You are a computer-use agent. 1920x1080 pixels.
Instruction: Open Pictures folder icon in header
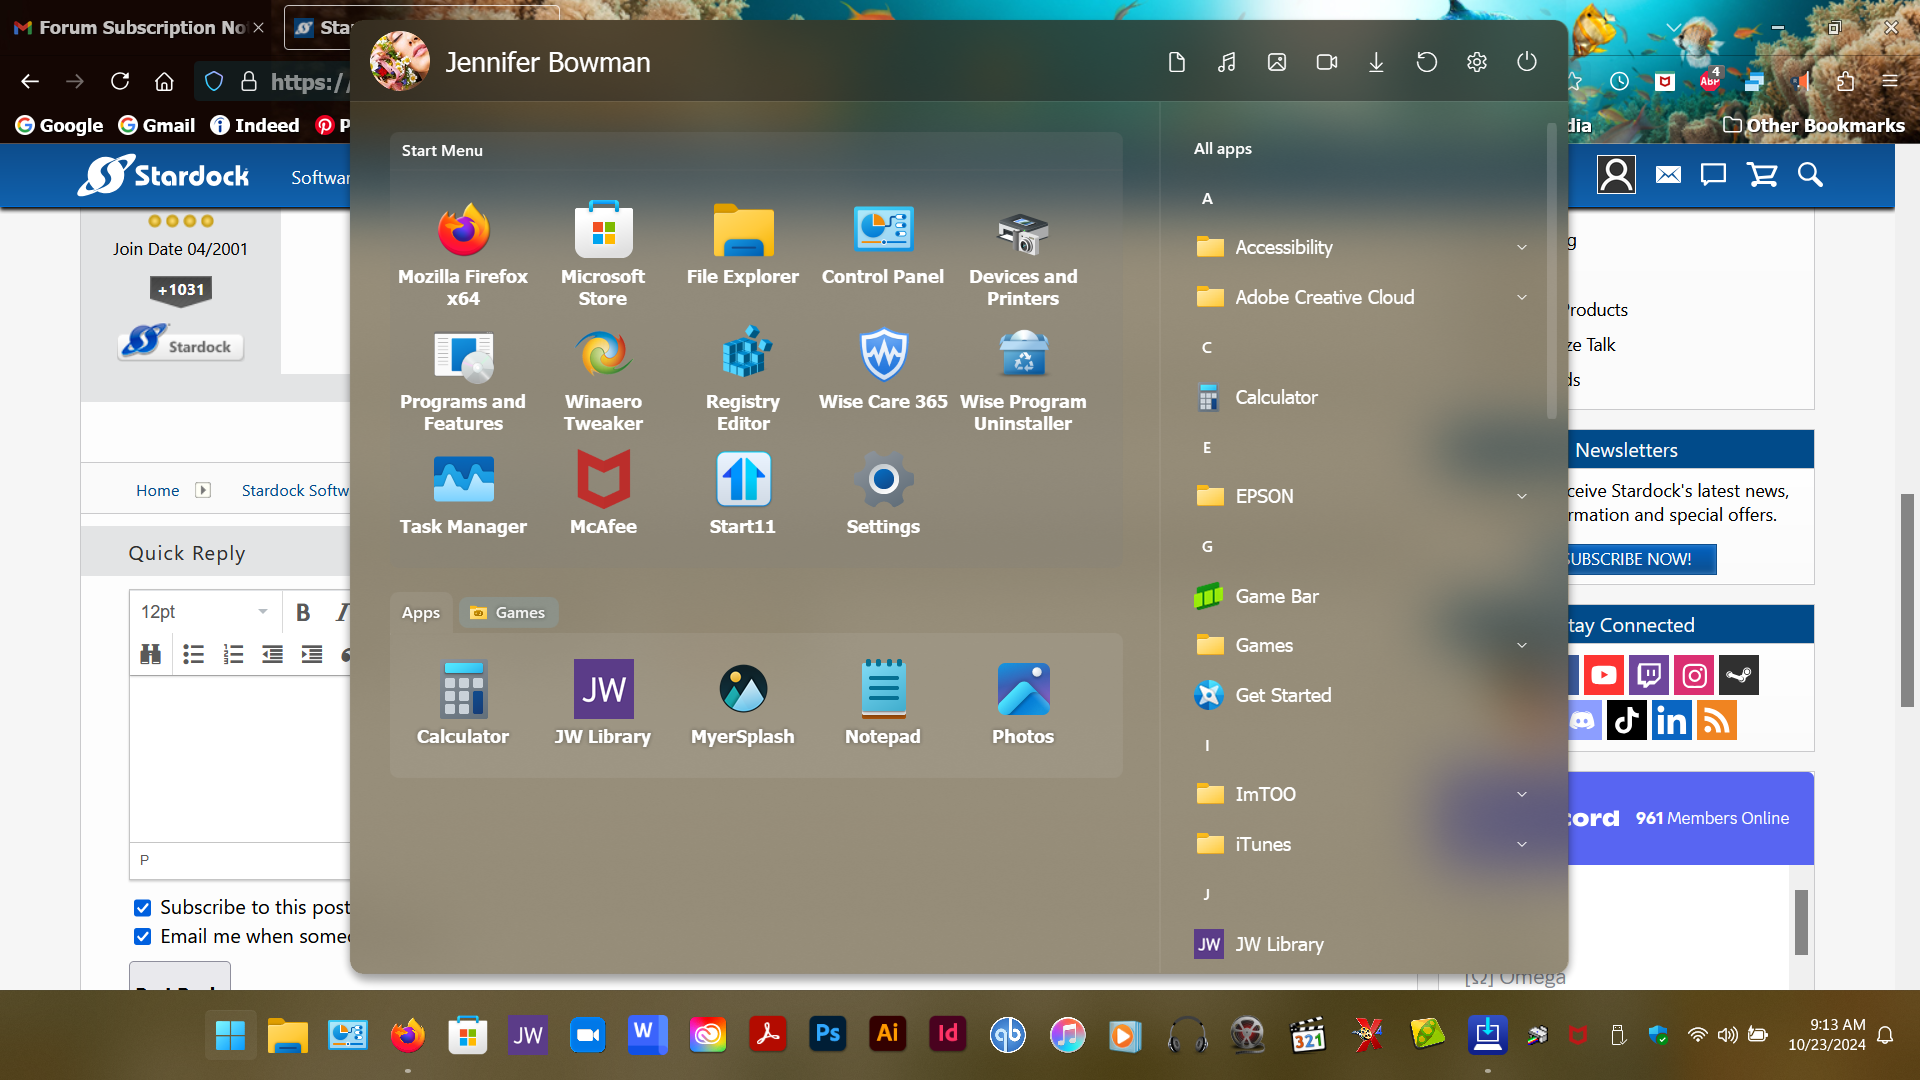click(1277, 62)
